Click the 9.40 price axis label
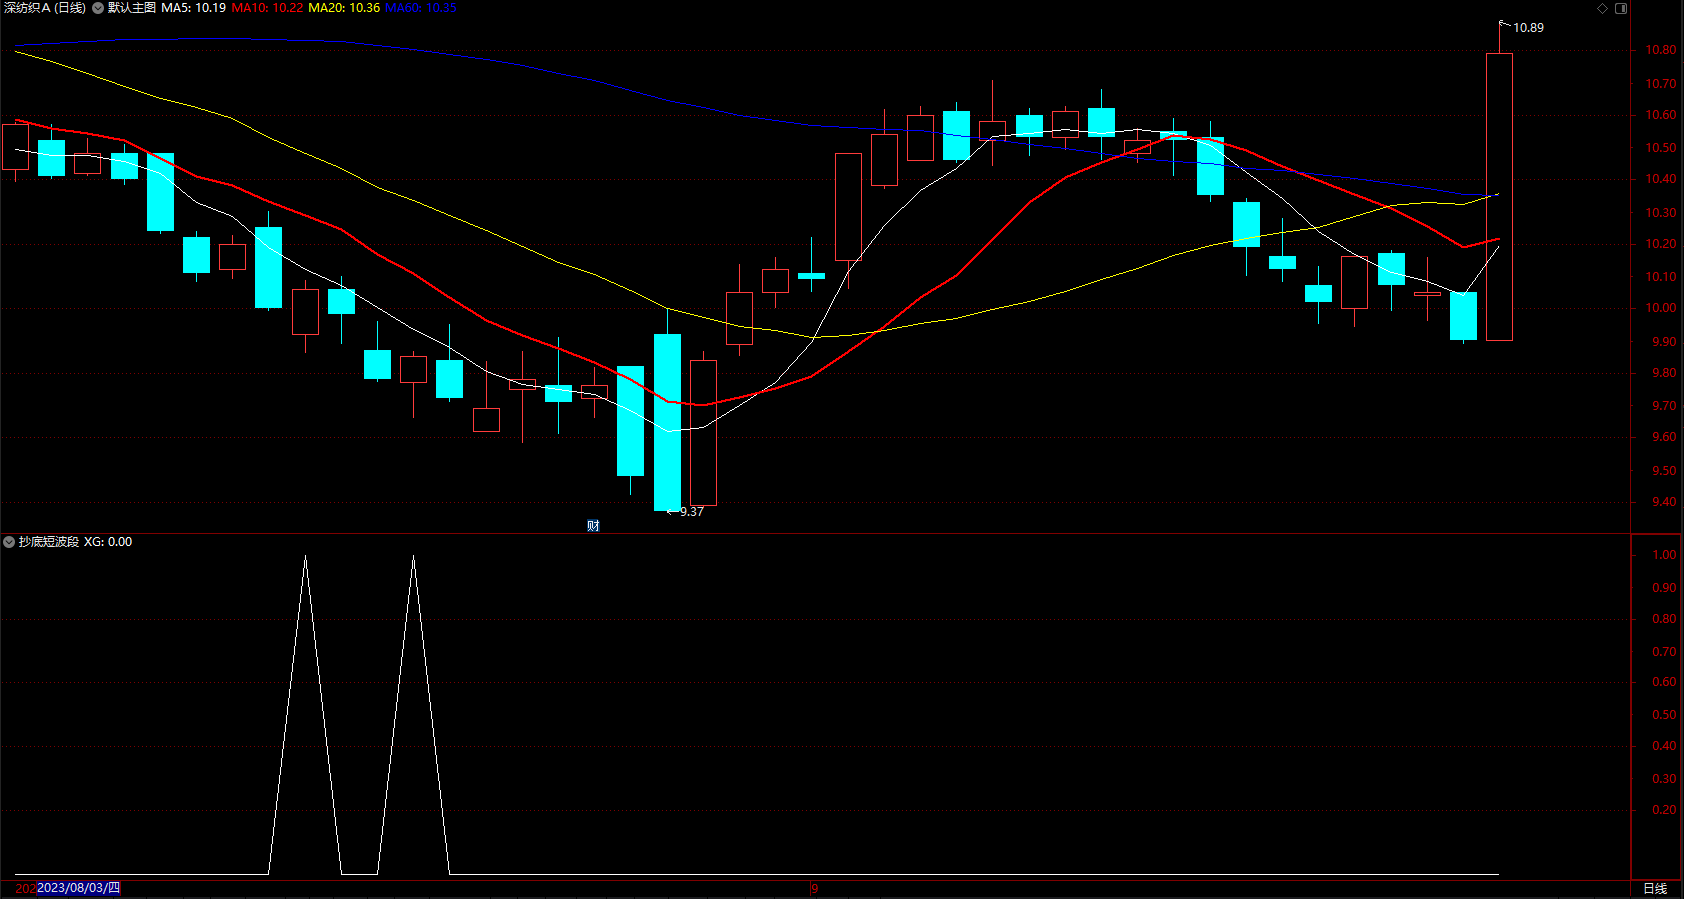The height and width of the screenshot is (899, 1684). [1664, 502]
